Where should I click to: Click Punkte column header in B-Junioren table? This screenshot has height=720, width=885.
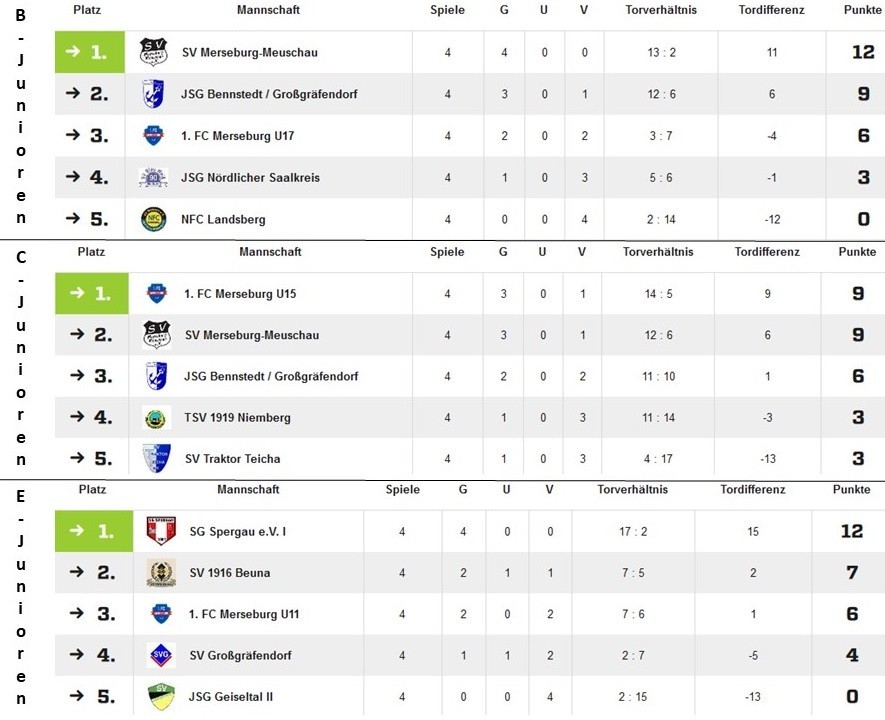[x=862, y=10]
